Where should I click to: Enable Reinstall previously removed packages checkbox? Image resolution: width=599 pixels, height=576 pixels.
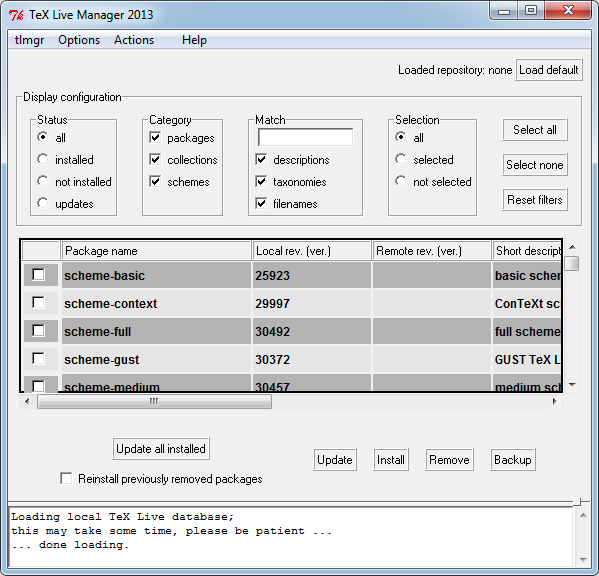click(x=66, y=478)
